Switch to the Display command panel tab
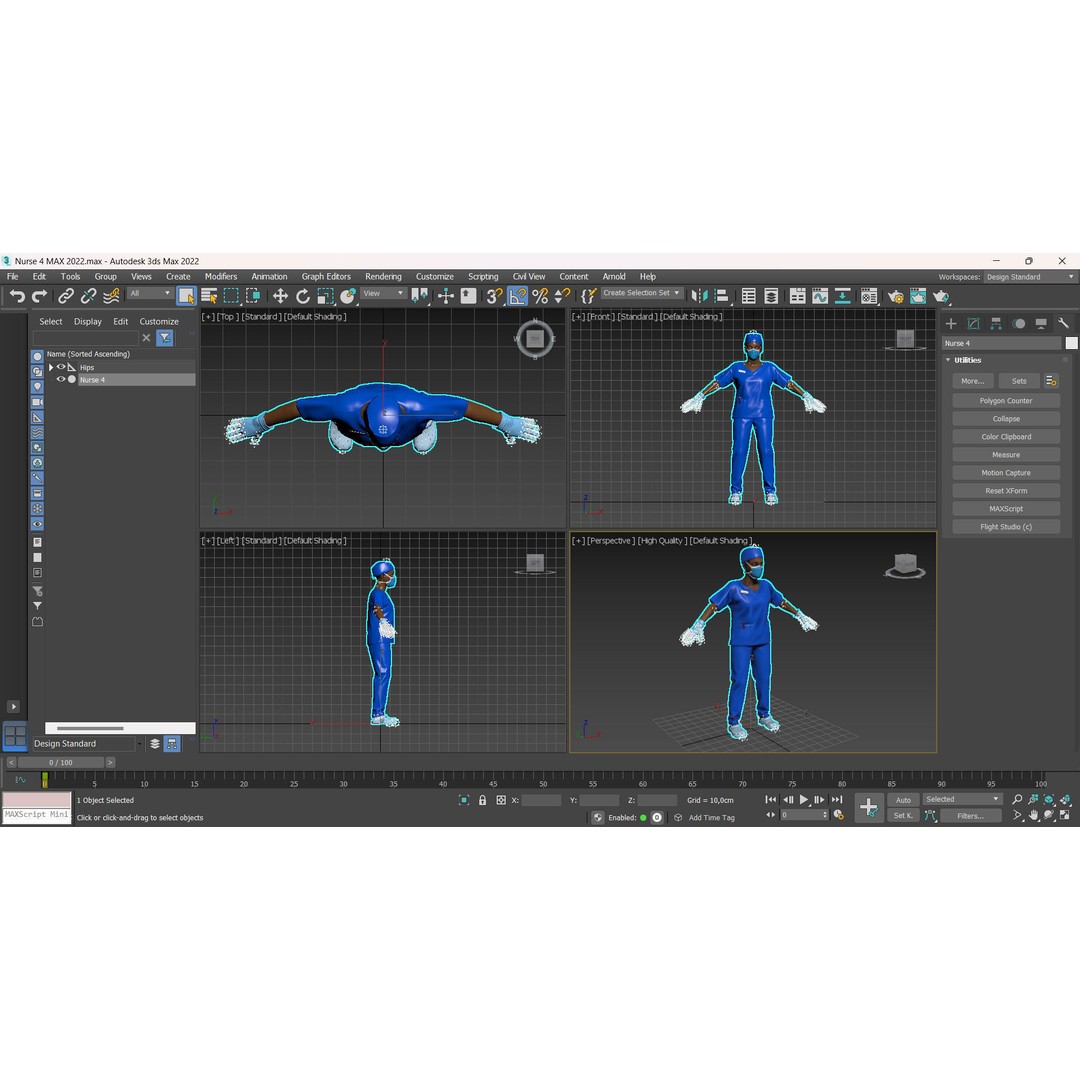 1041,324
